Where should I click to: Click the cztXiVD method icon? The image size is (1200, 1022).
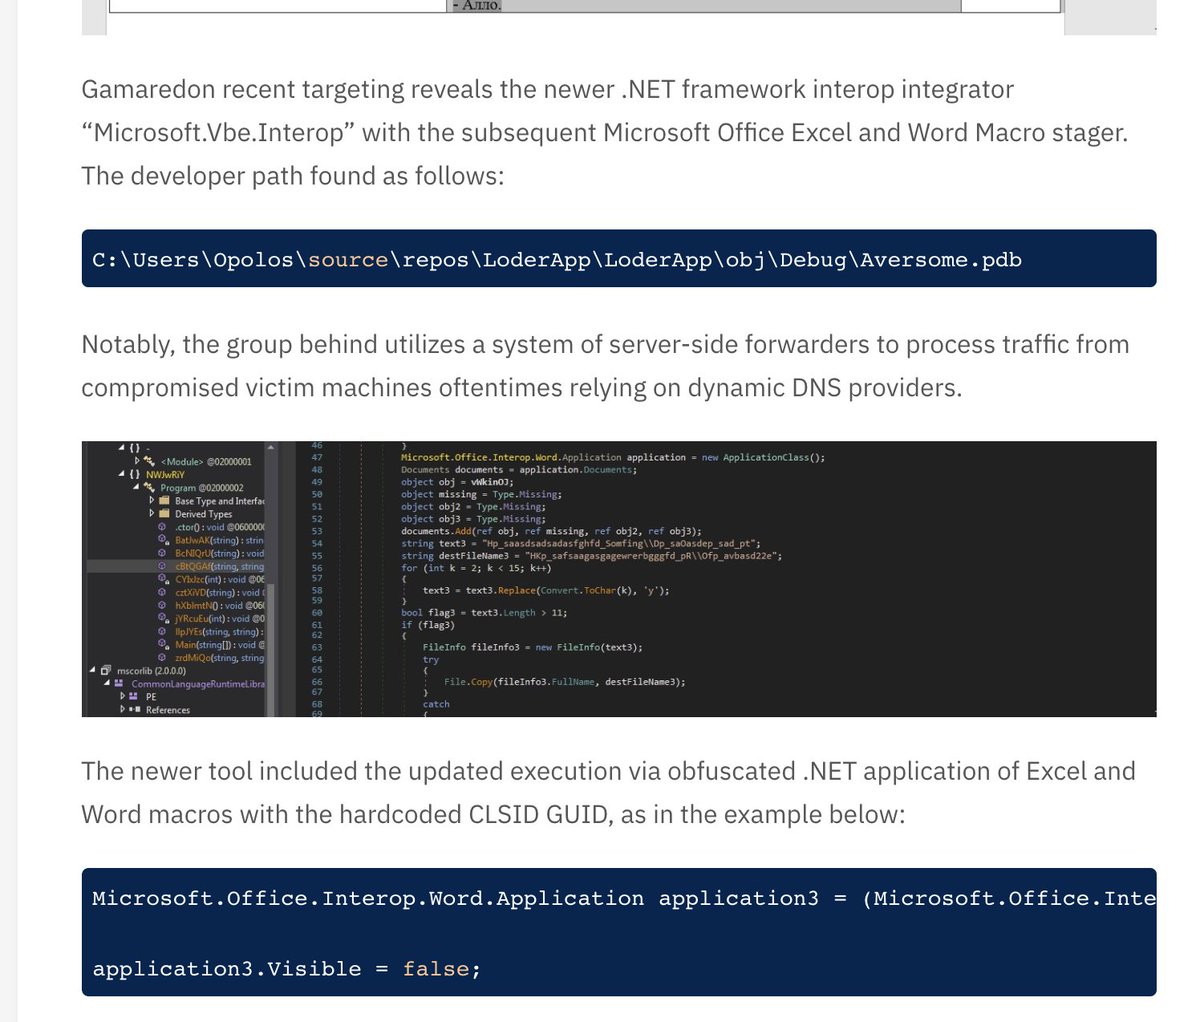[162, 592]
